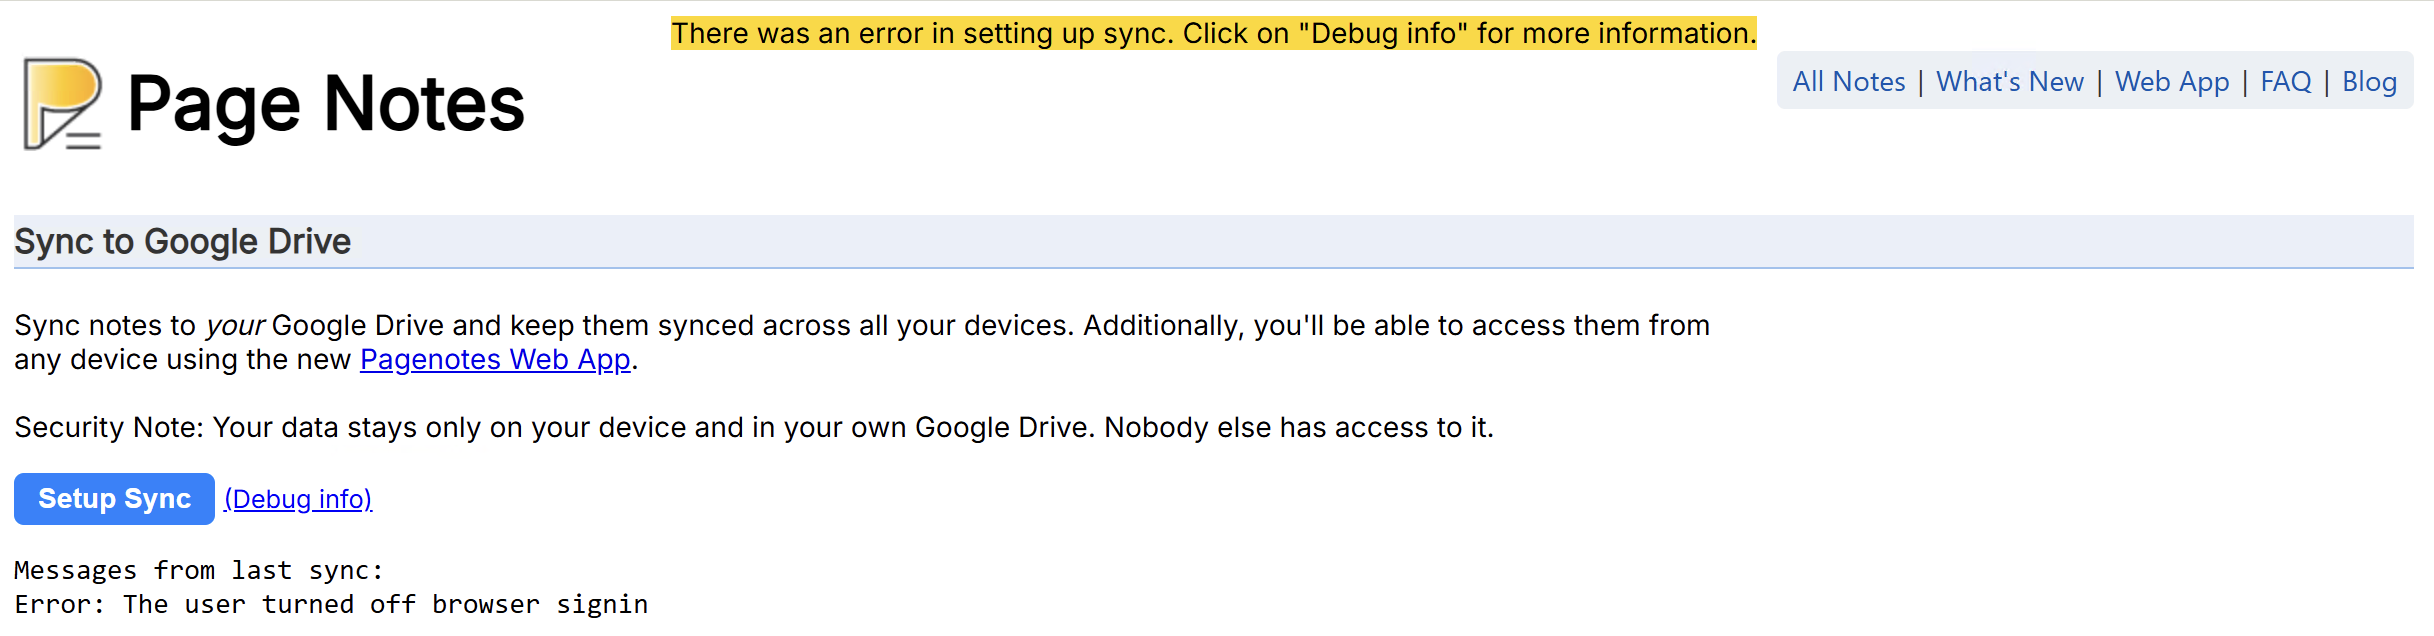Click the Page Notes title text
This screenshot has width=2434, height=636.
(325, 102)
